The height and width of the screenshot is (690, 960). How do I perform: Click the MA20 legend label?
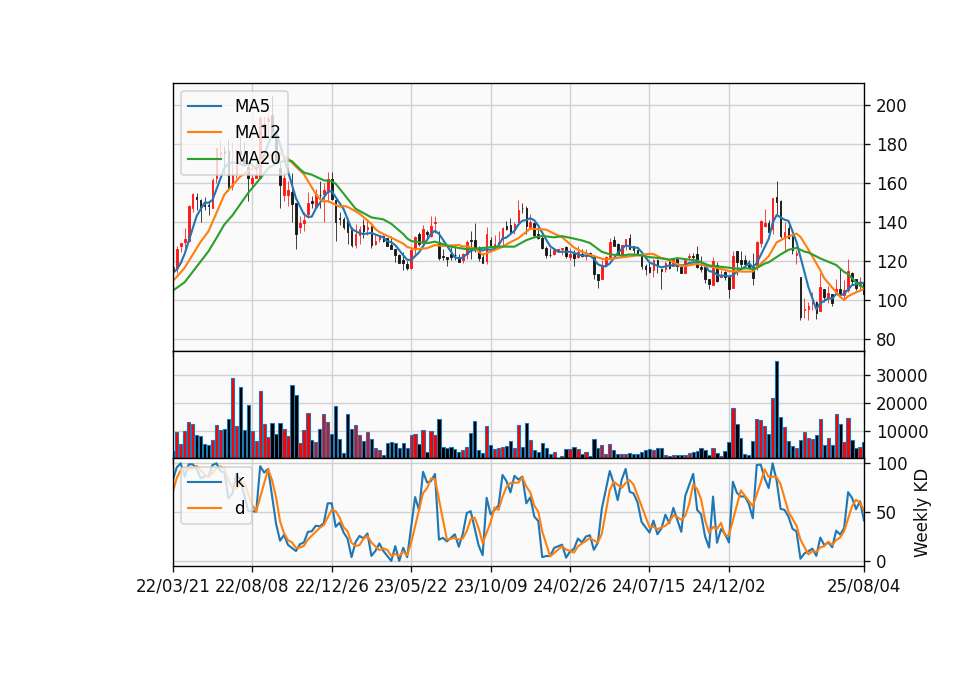click(x=258, y=158)
